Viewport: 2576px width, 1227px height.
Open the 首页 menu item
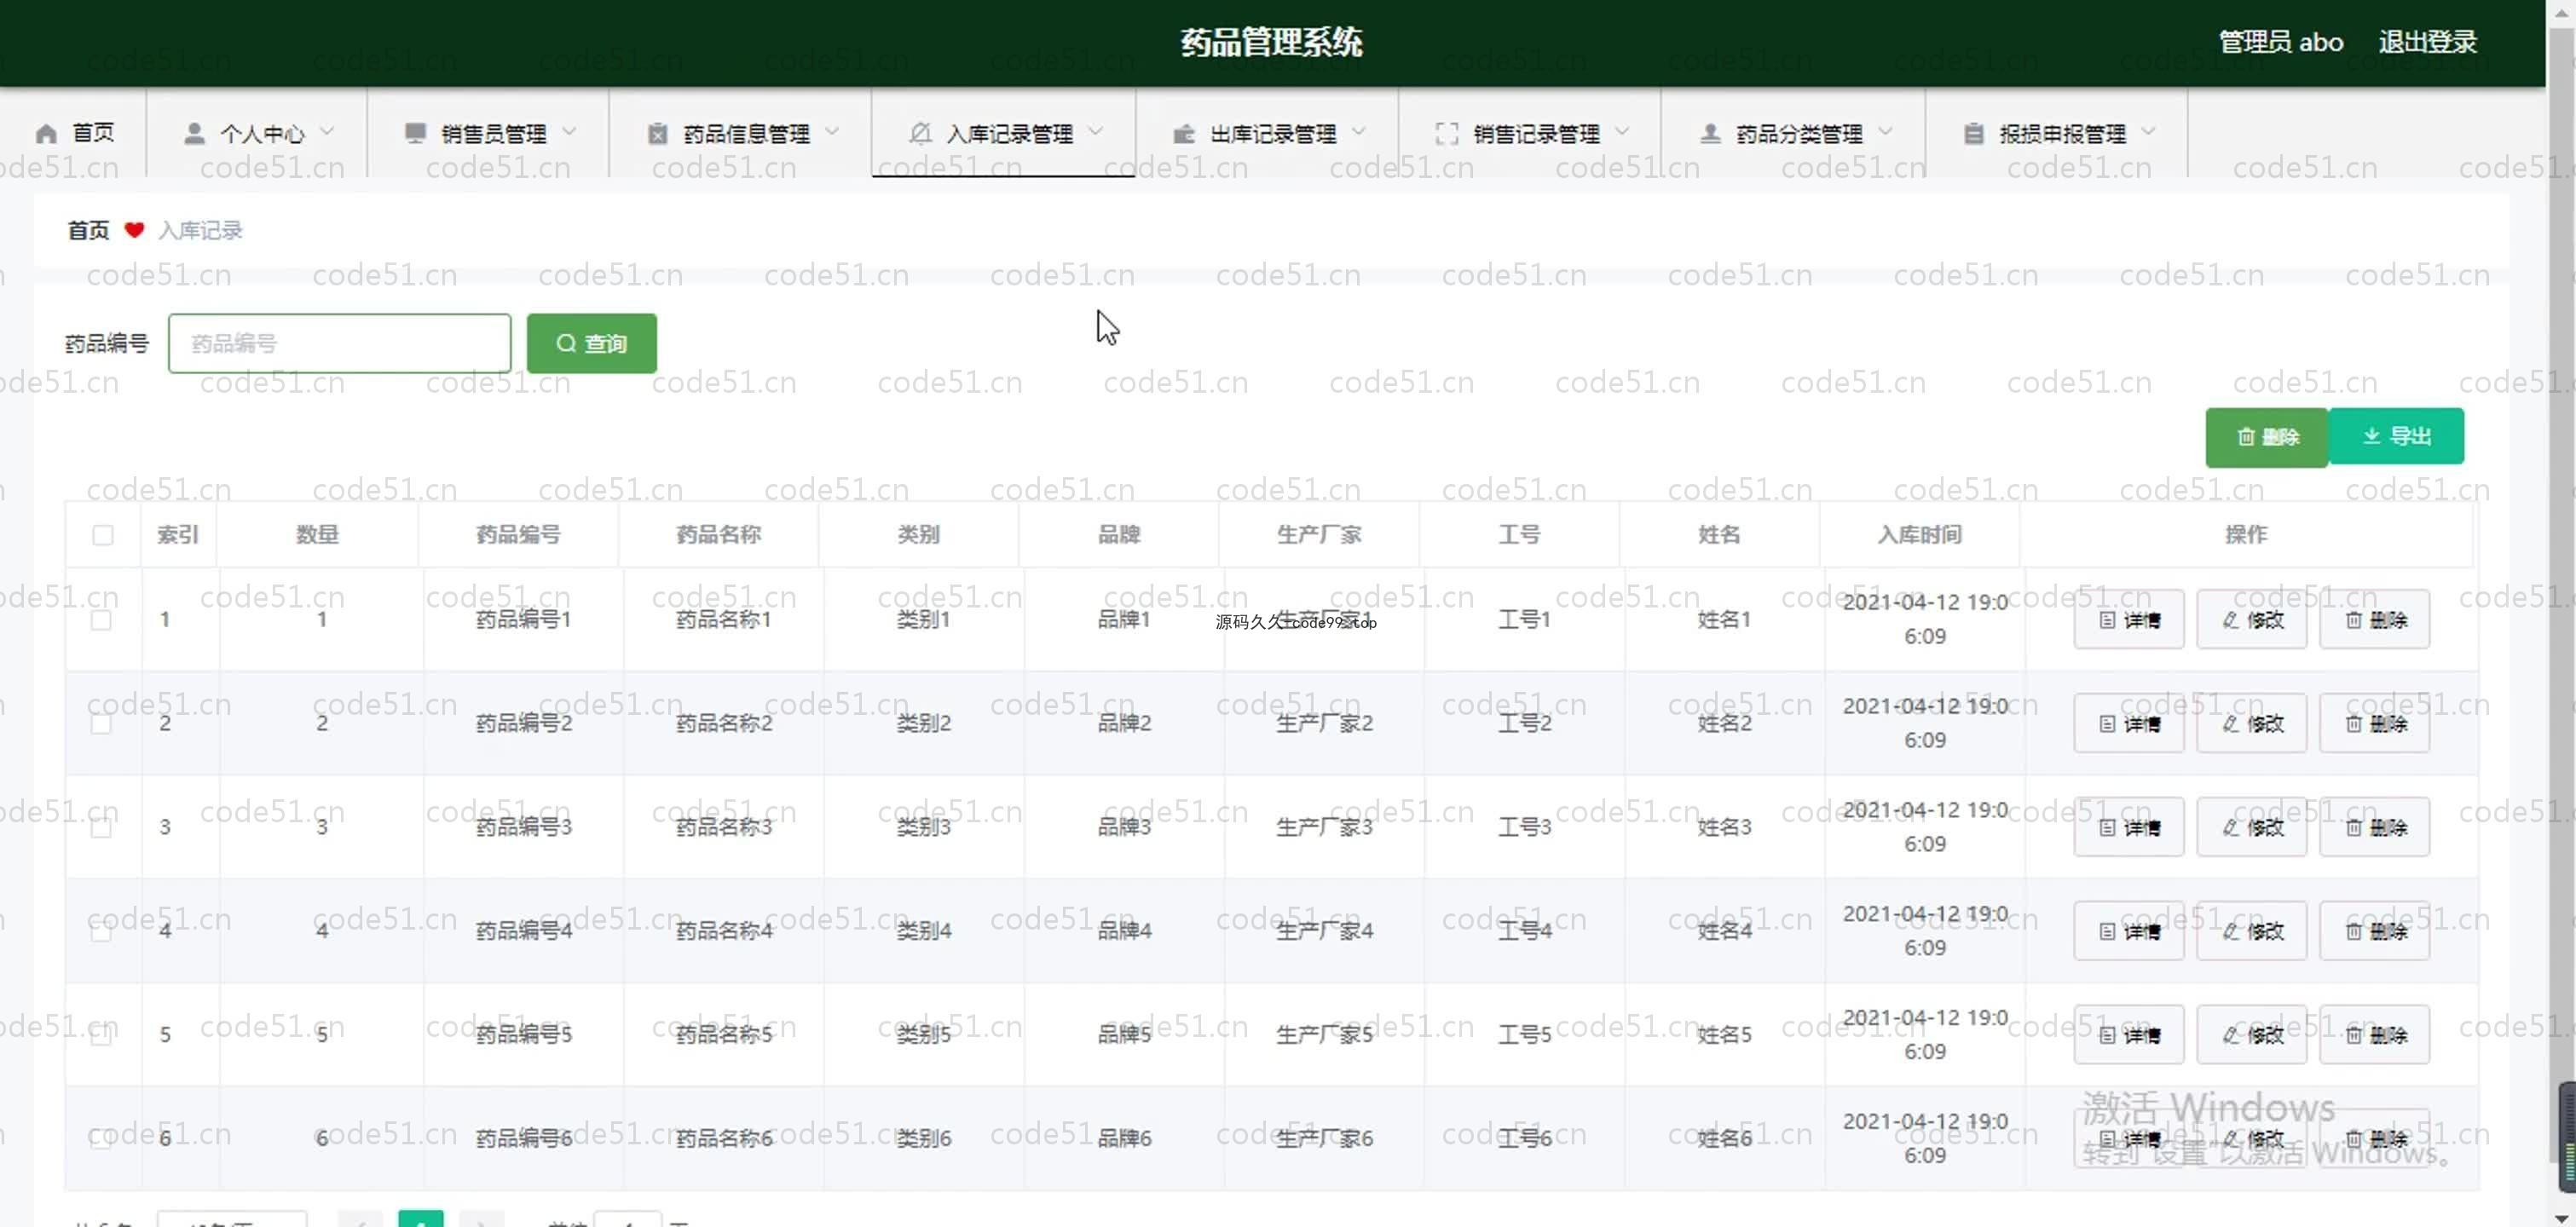(75, 133)
